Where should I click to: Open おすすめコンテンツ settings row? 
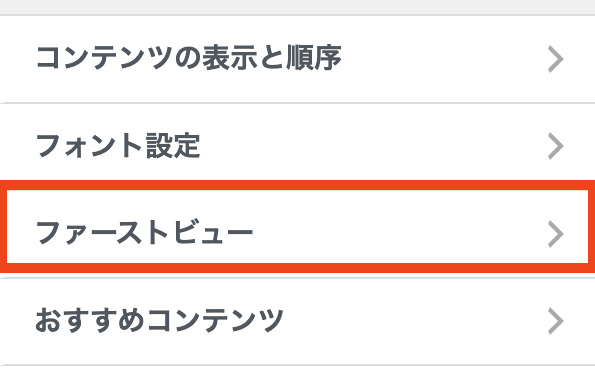pyautogui.click(x=298, y=321)
